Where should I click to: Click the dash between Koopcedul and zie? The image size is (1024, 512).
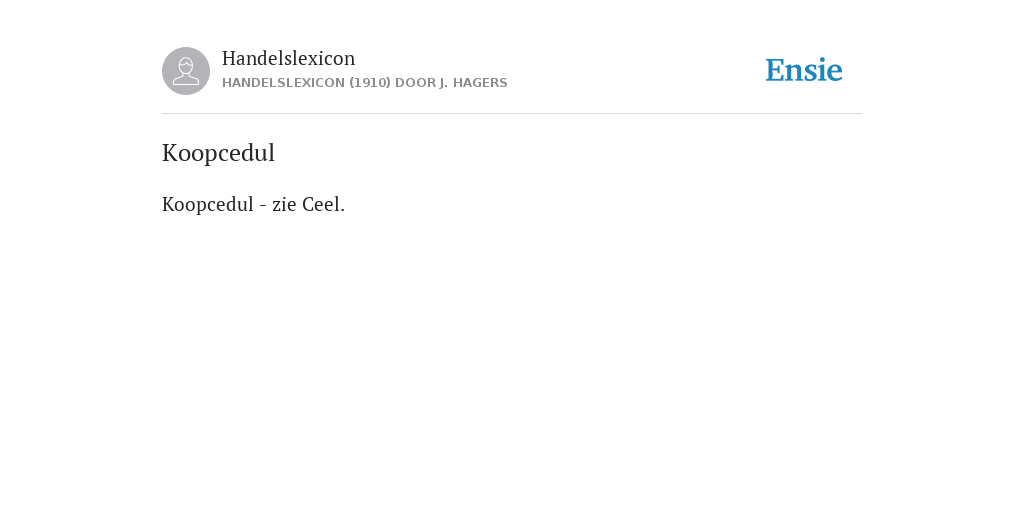point(263,206)
